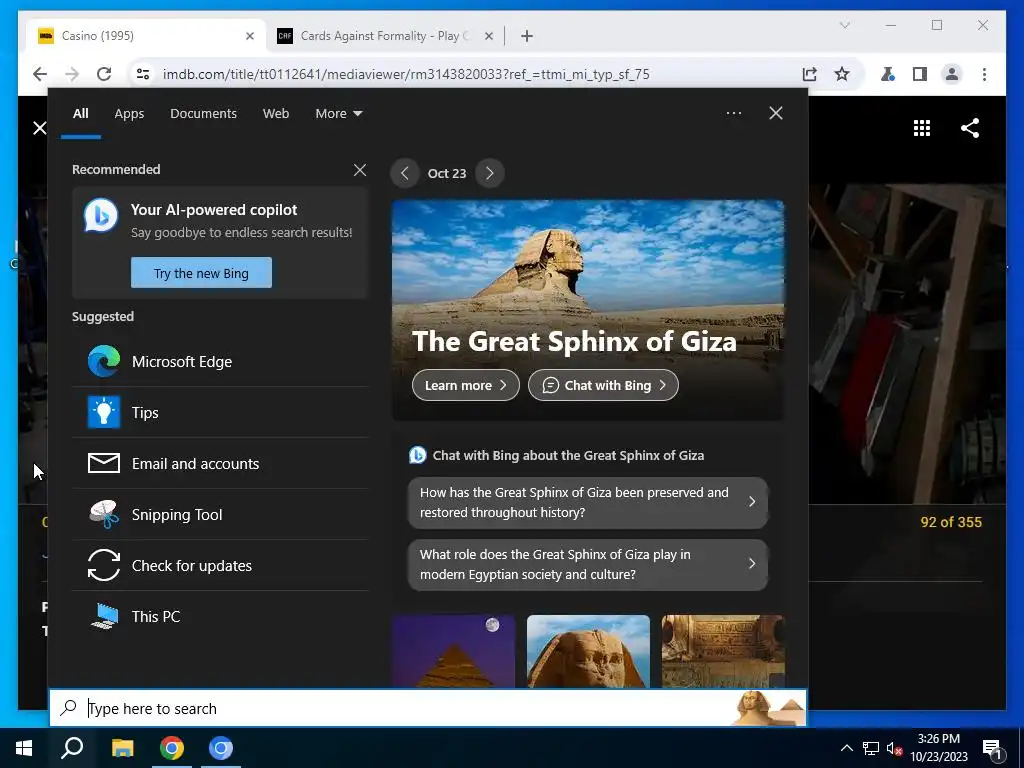
Task: Open the taskbar clock and date
Action: pos(939,748)
